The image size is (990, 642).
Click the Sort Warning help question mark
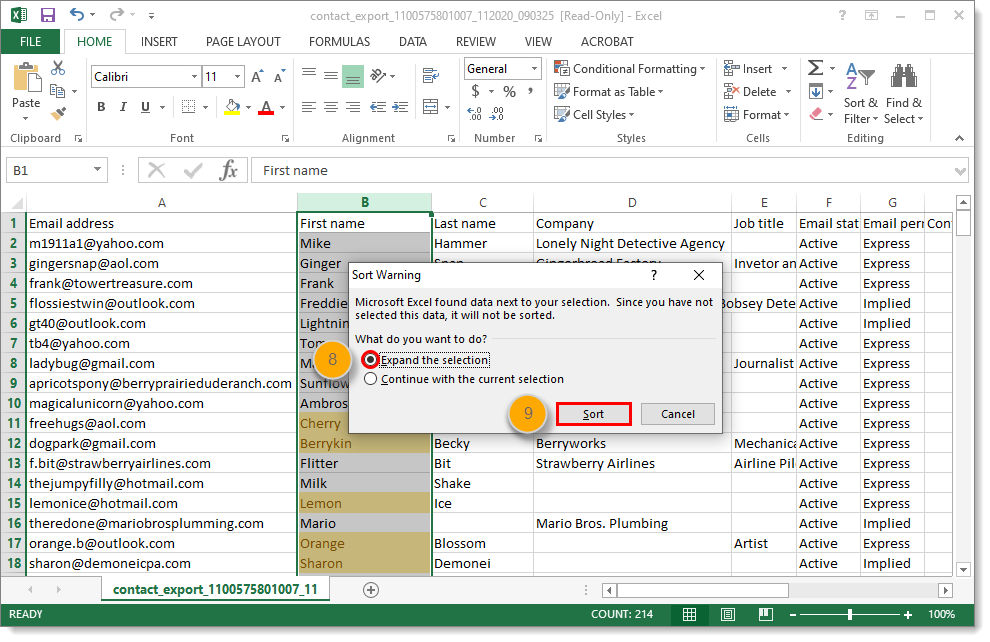[654, 275]
